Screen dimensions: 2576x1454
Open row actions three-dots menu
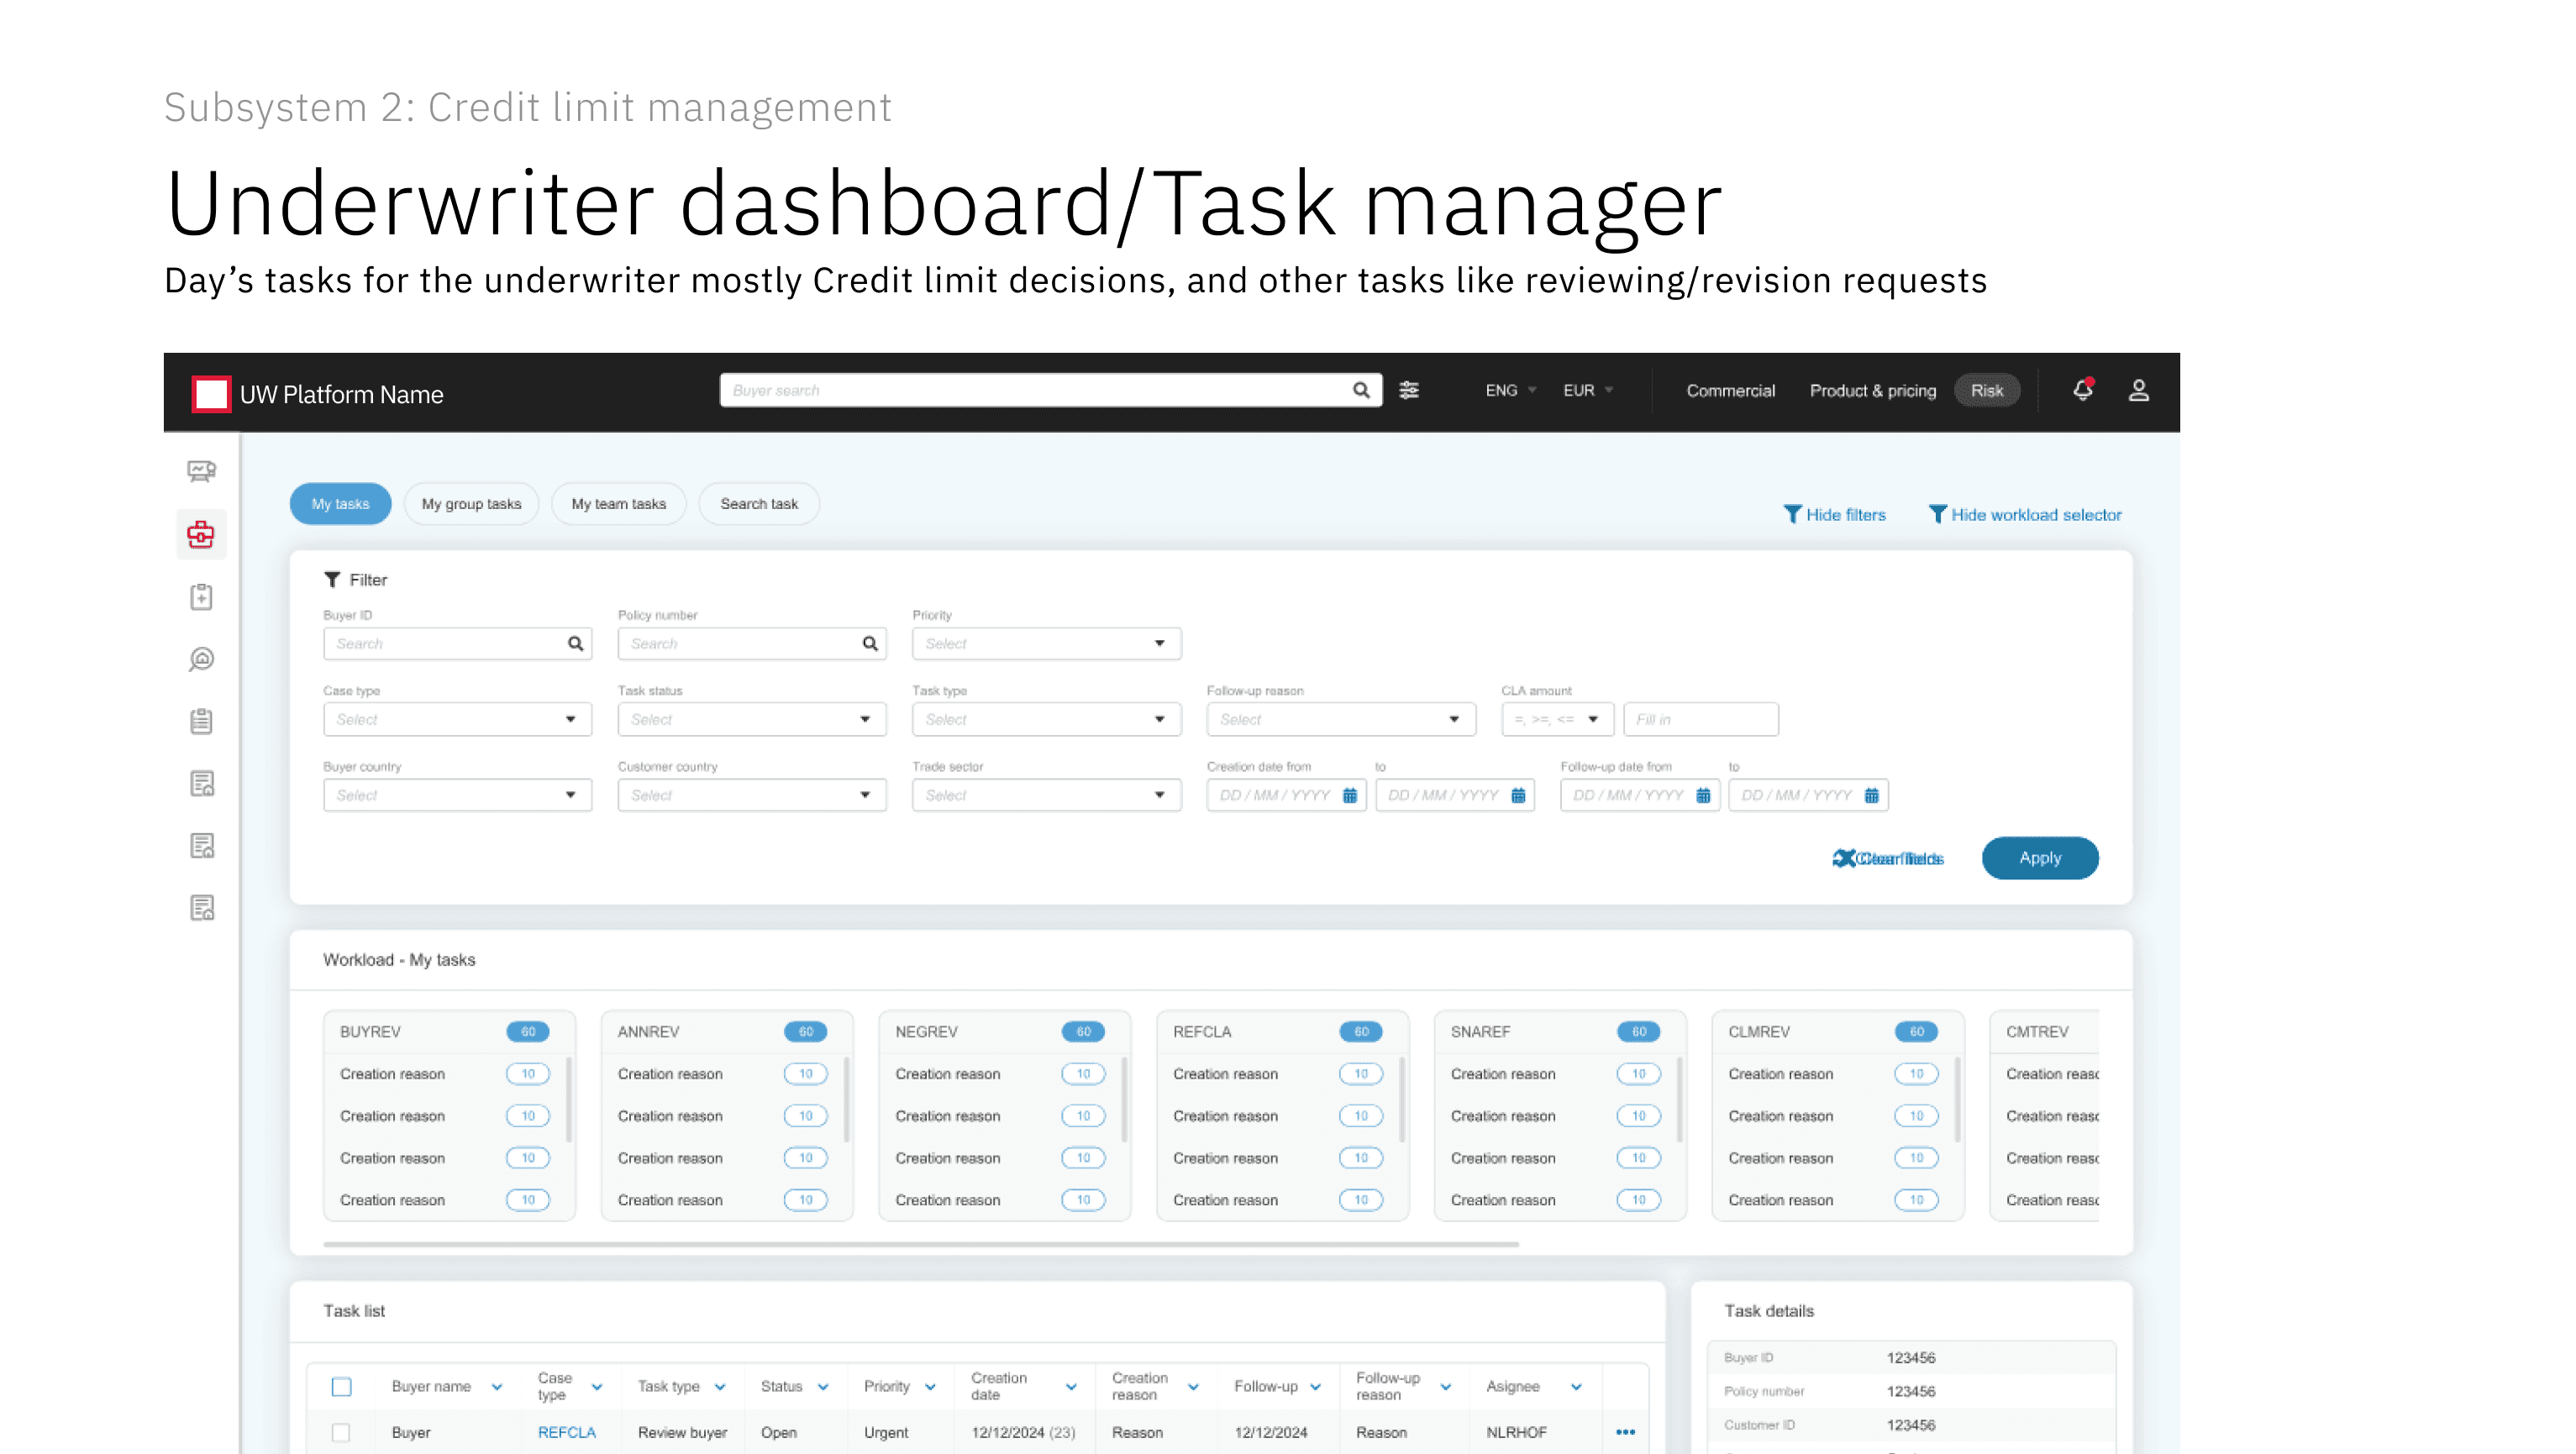click(x=1625, y=1432)
